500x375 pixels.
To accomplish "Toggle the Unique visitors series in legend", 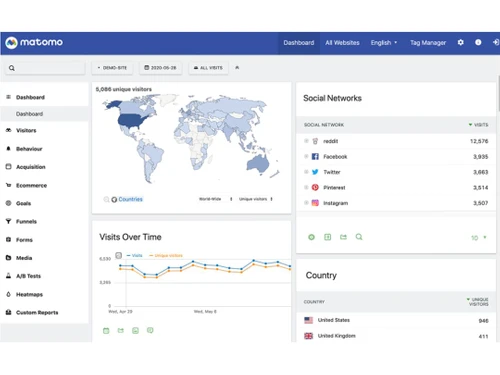I will (166, 255).
